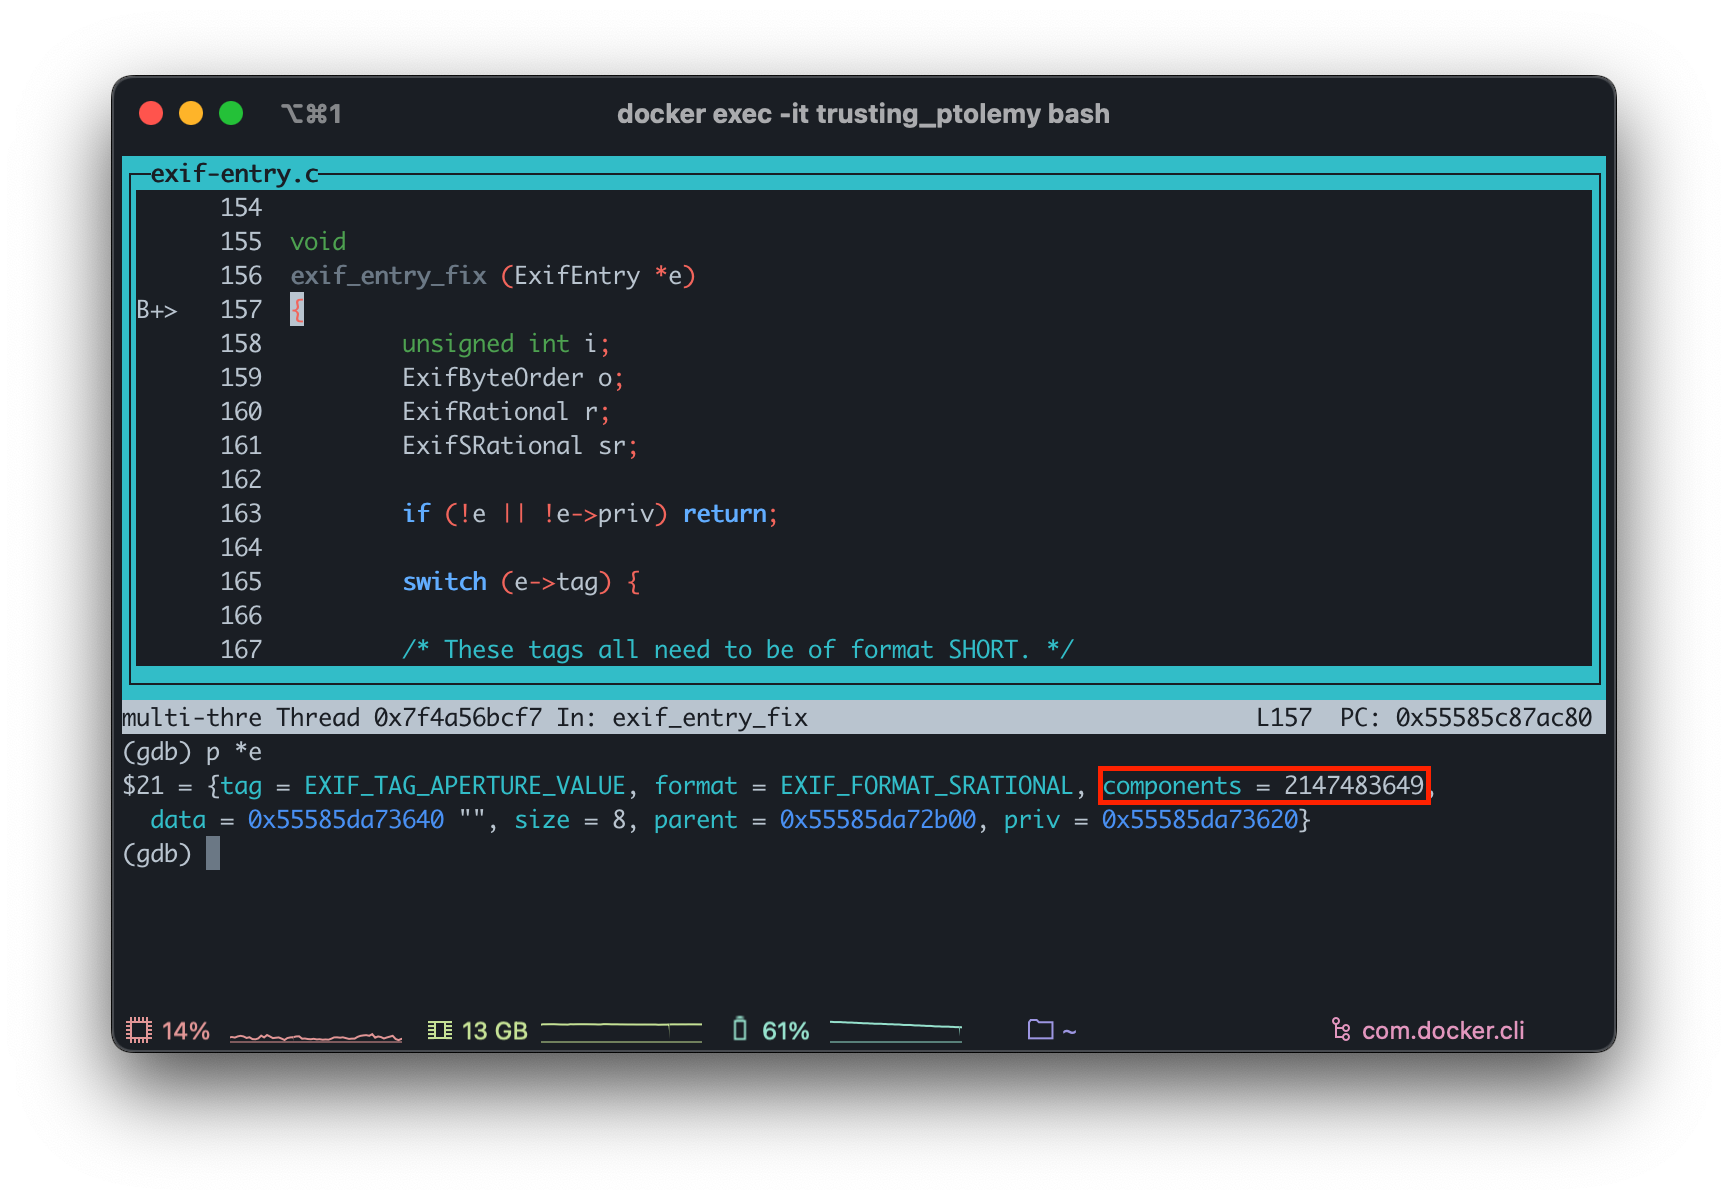Screen dimensions: 1728x1200
Task: Click the red close window button
Action: point(151,114)
